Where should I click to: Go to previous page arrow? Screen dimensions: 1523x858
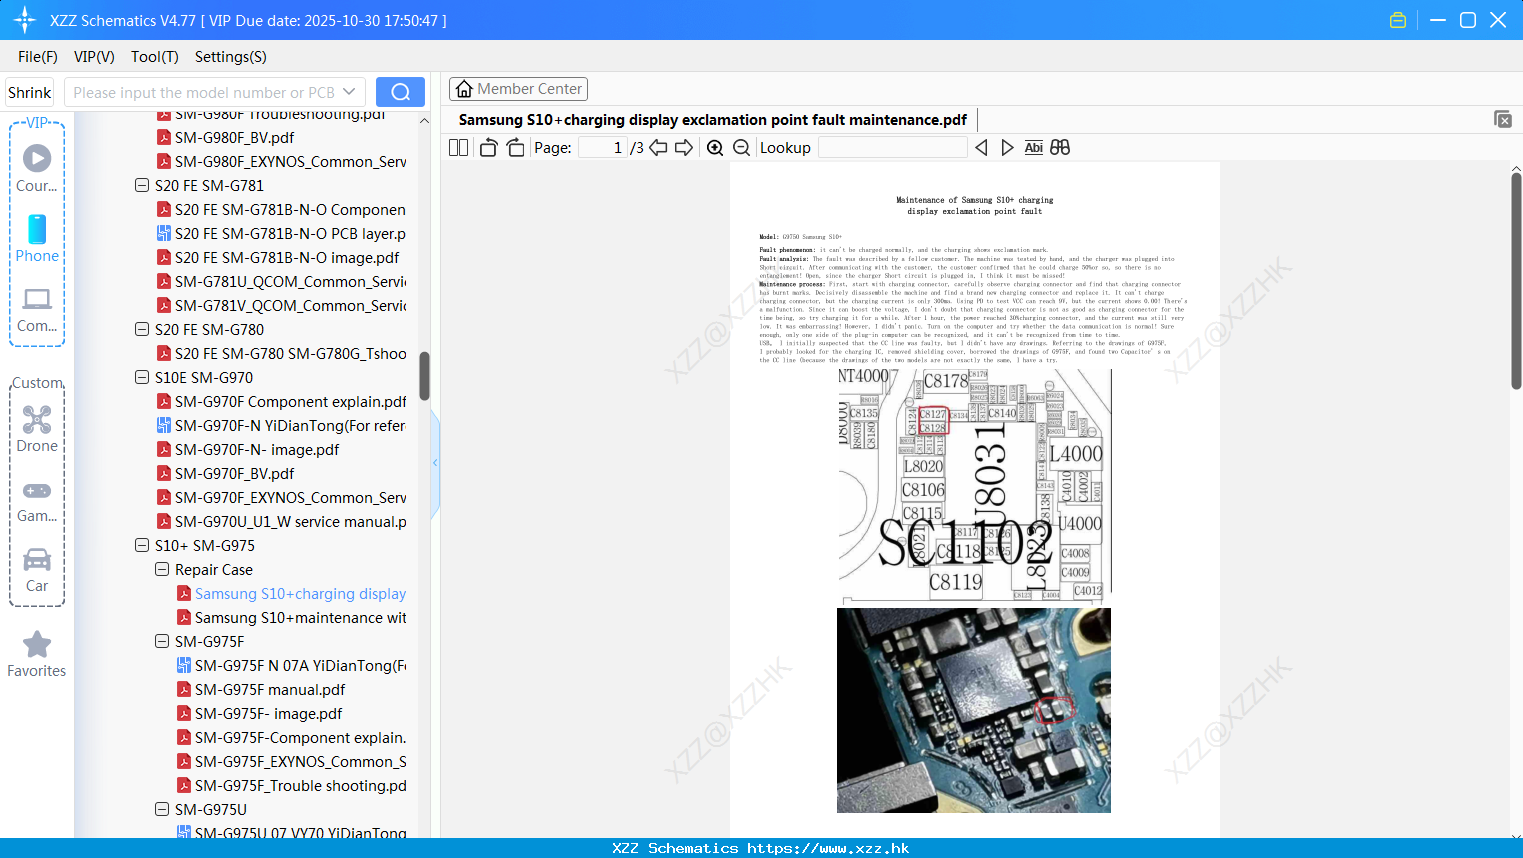658,147
